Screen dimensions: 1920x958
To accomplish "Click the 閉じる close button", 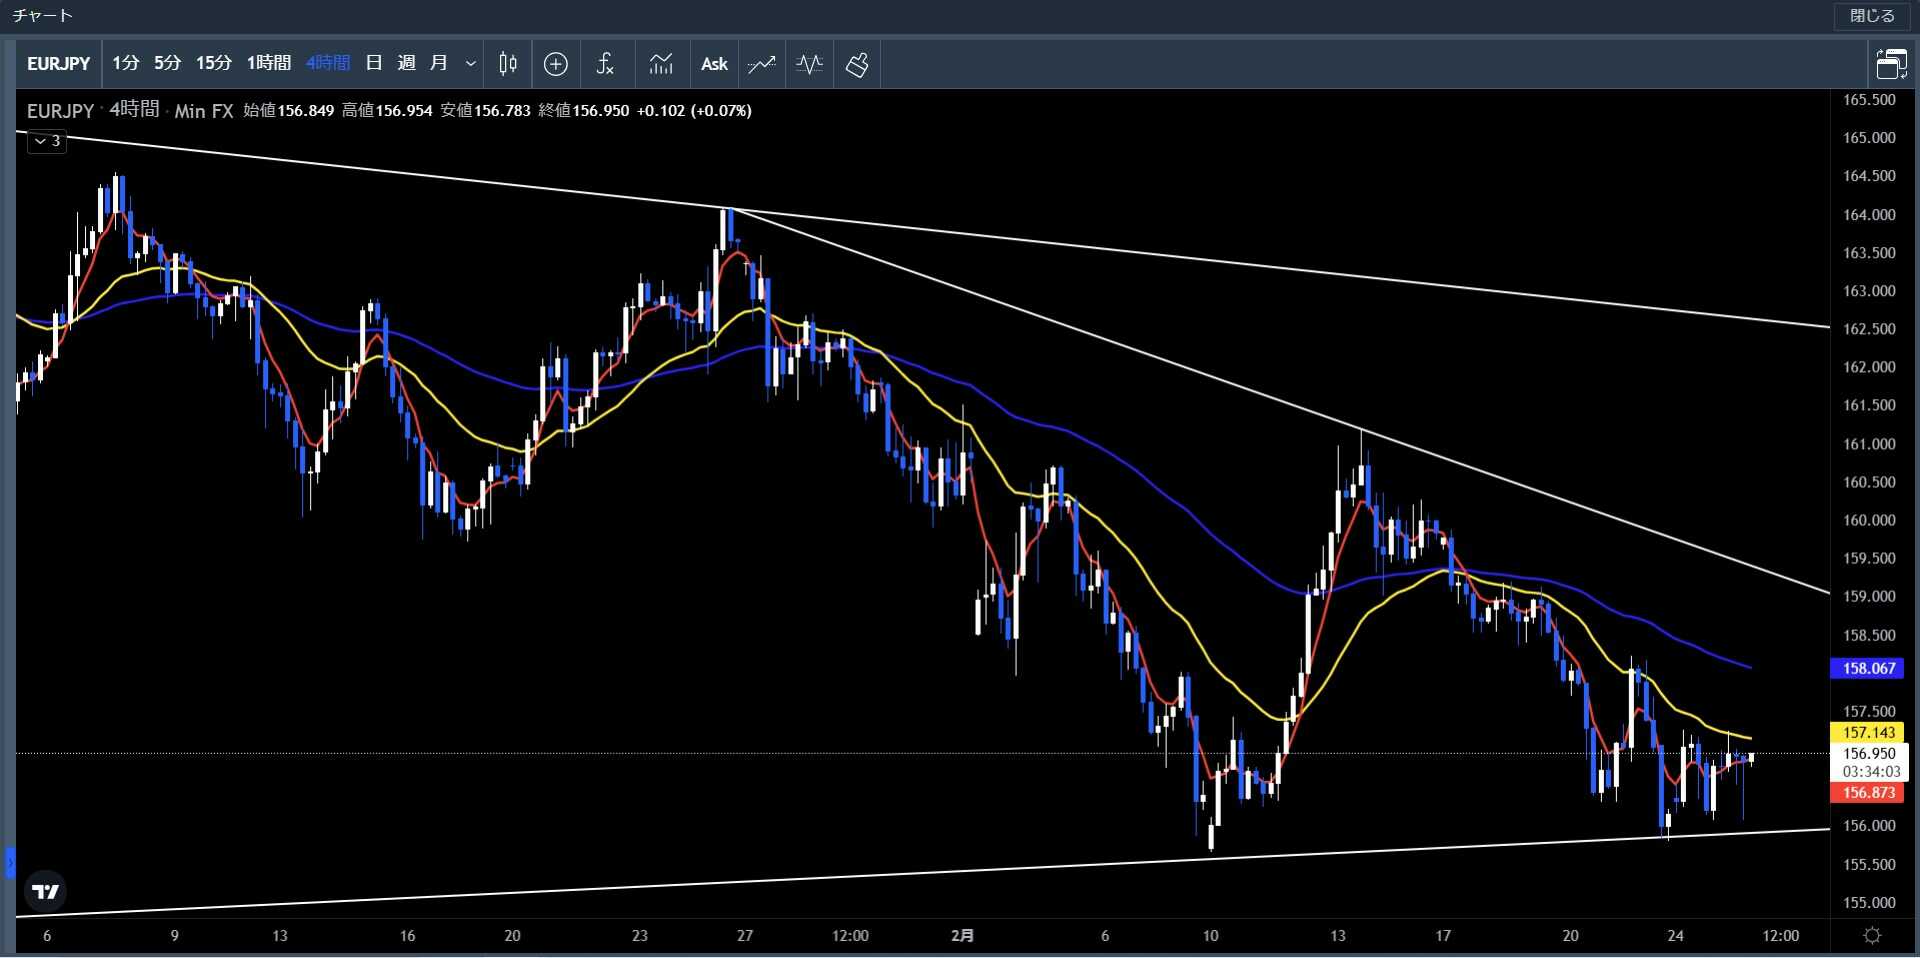I will [x=1872, y=15].
